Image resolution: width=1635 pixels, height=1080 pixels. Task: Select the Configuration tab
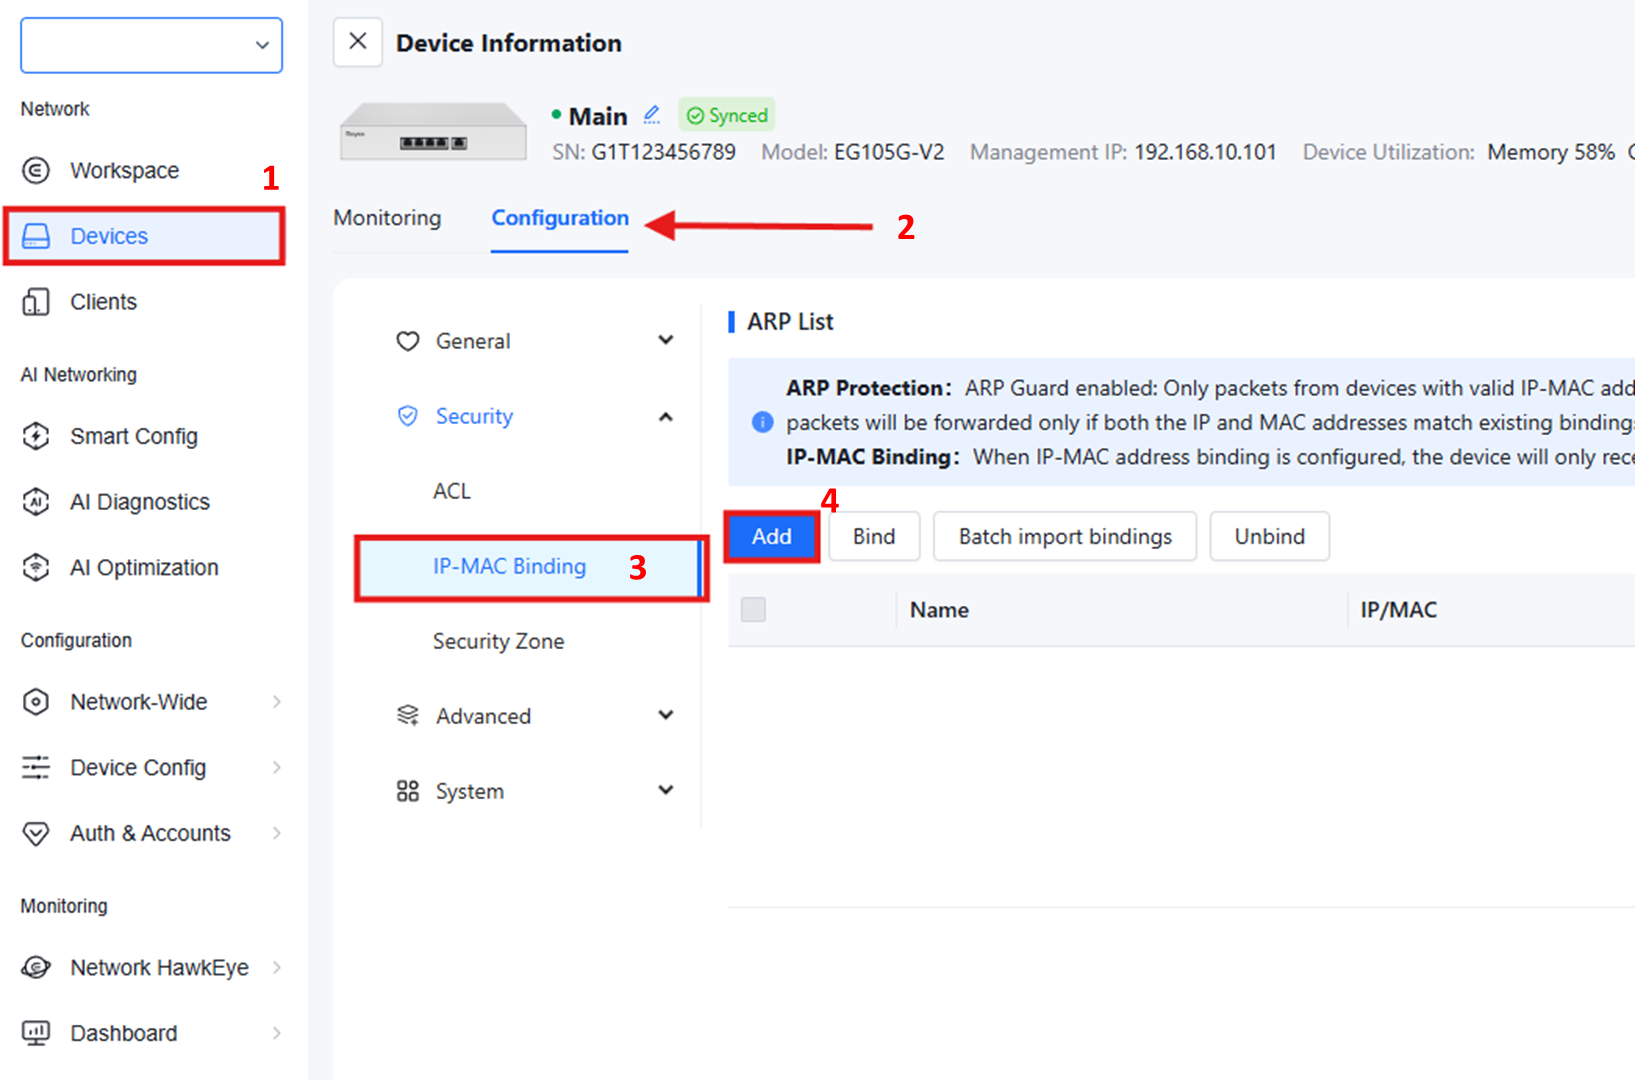(560, 218)
